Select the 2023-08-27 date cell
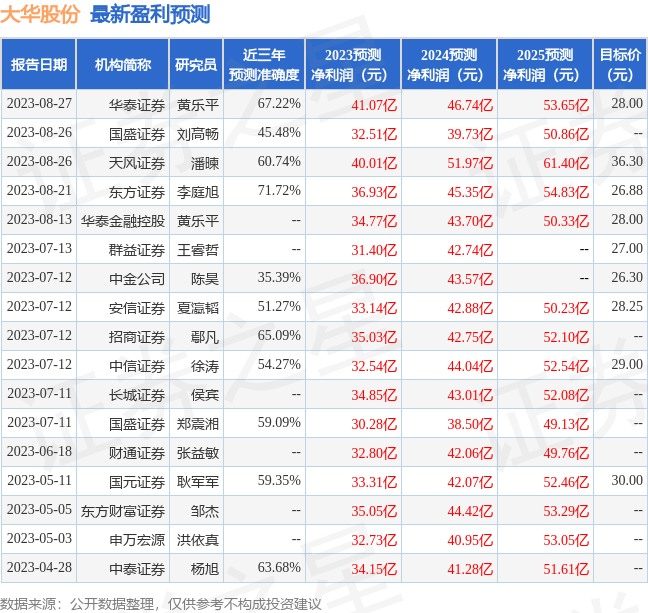This screenshot has width=648, height=613. tap(39, 104)
